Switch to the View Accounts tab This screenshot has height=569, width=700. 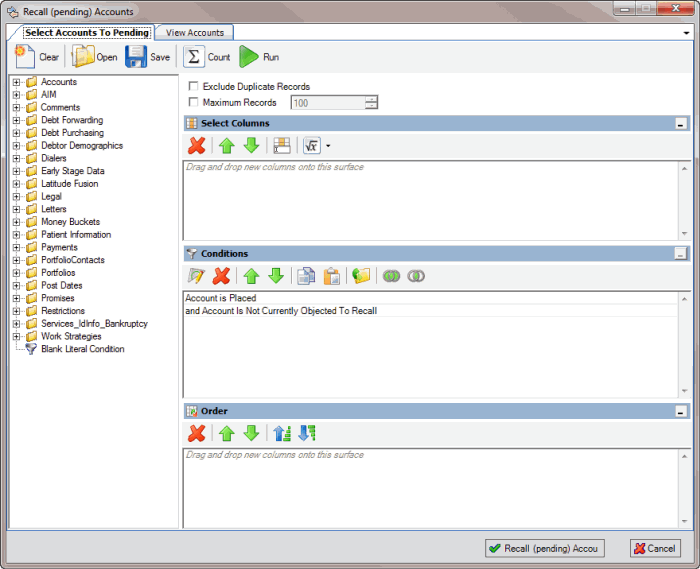point(195,33)
